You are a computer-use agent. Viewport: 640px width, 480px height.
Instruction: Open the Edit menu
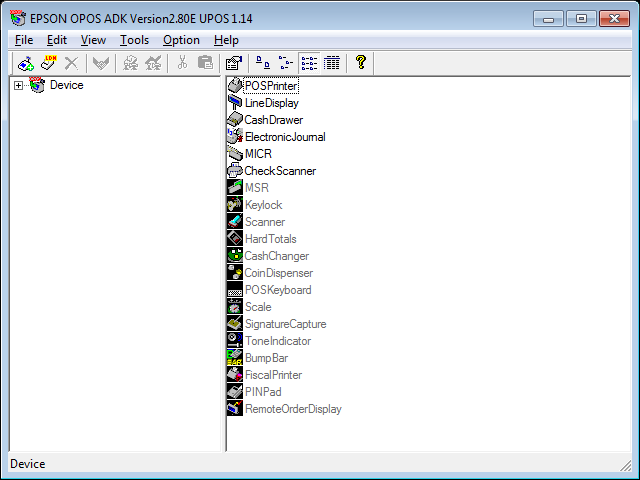(57, 40)
